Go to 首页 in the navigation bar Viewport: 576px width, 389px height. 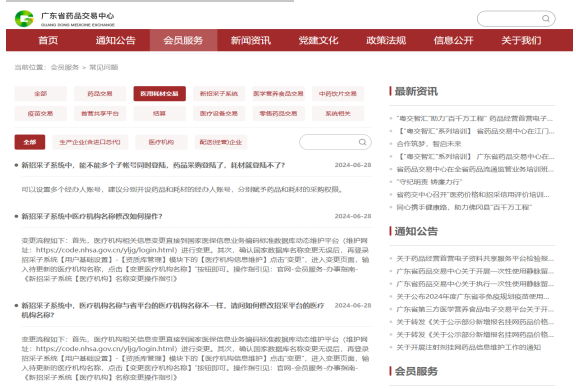(48, 40)
